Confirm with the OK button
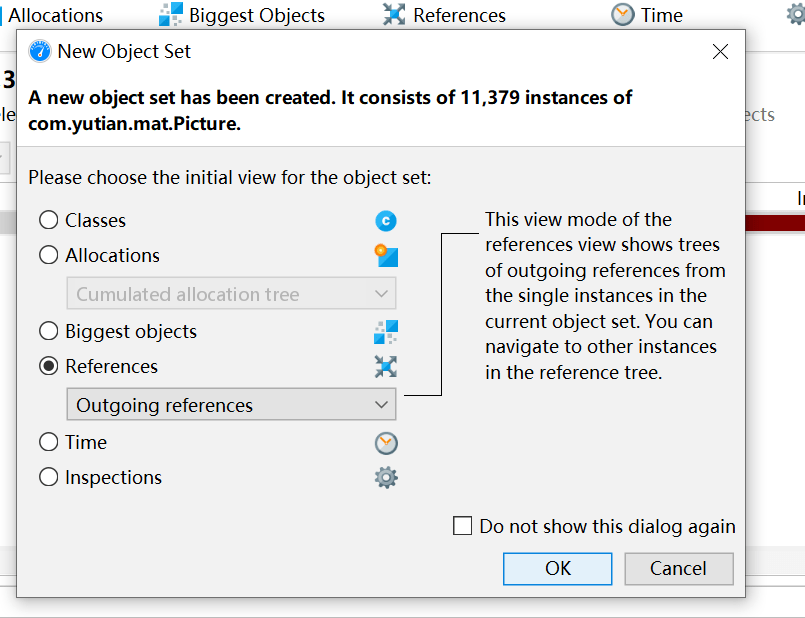The image size is (805, 618). pos(557,569)
